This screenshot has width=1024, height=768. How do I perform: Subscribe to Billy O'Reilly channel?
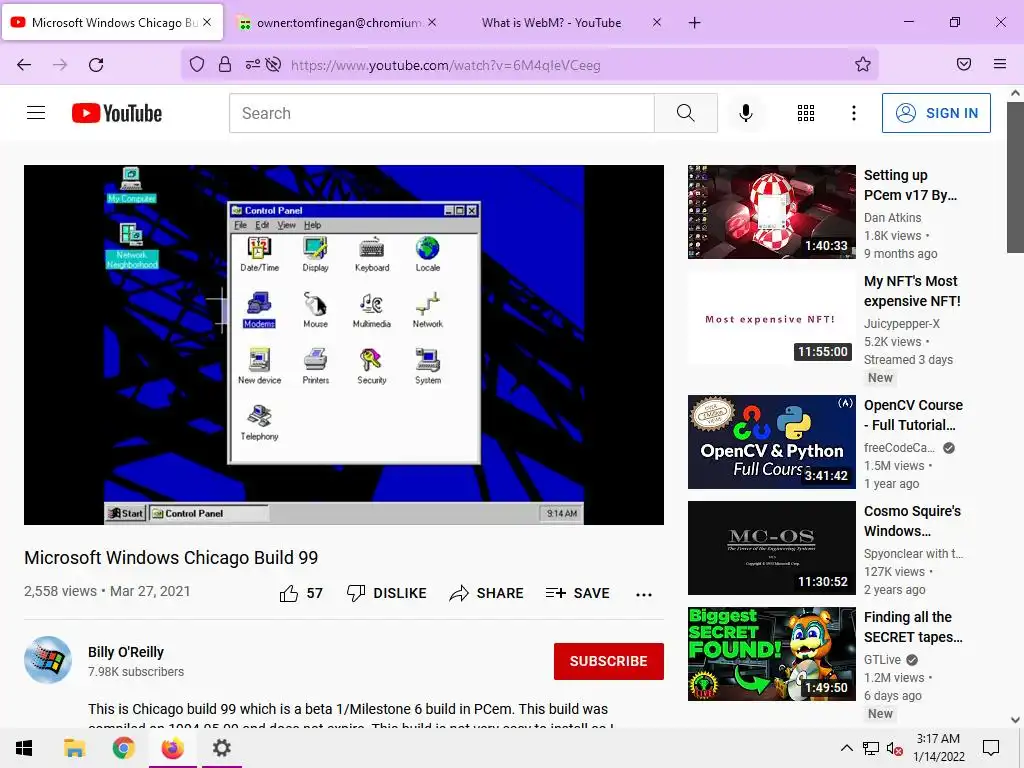(x=609, y=661)
